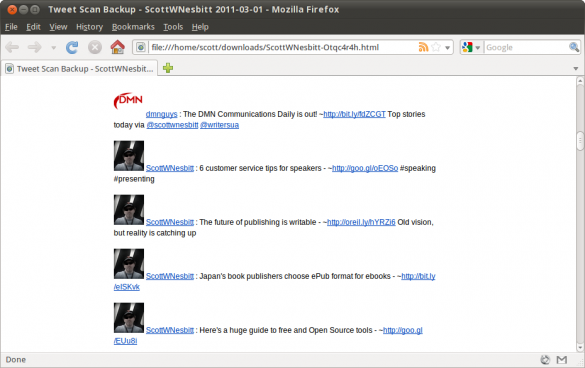The height and width of the screenshot is (368, 585).
Task: Open a new tab with the plus icon
Action: tap(168, 68)
